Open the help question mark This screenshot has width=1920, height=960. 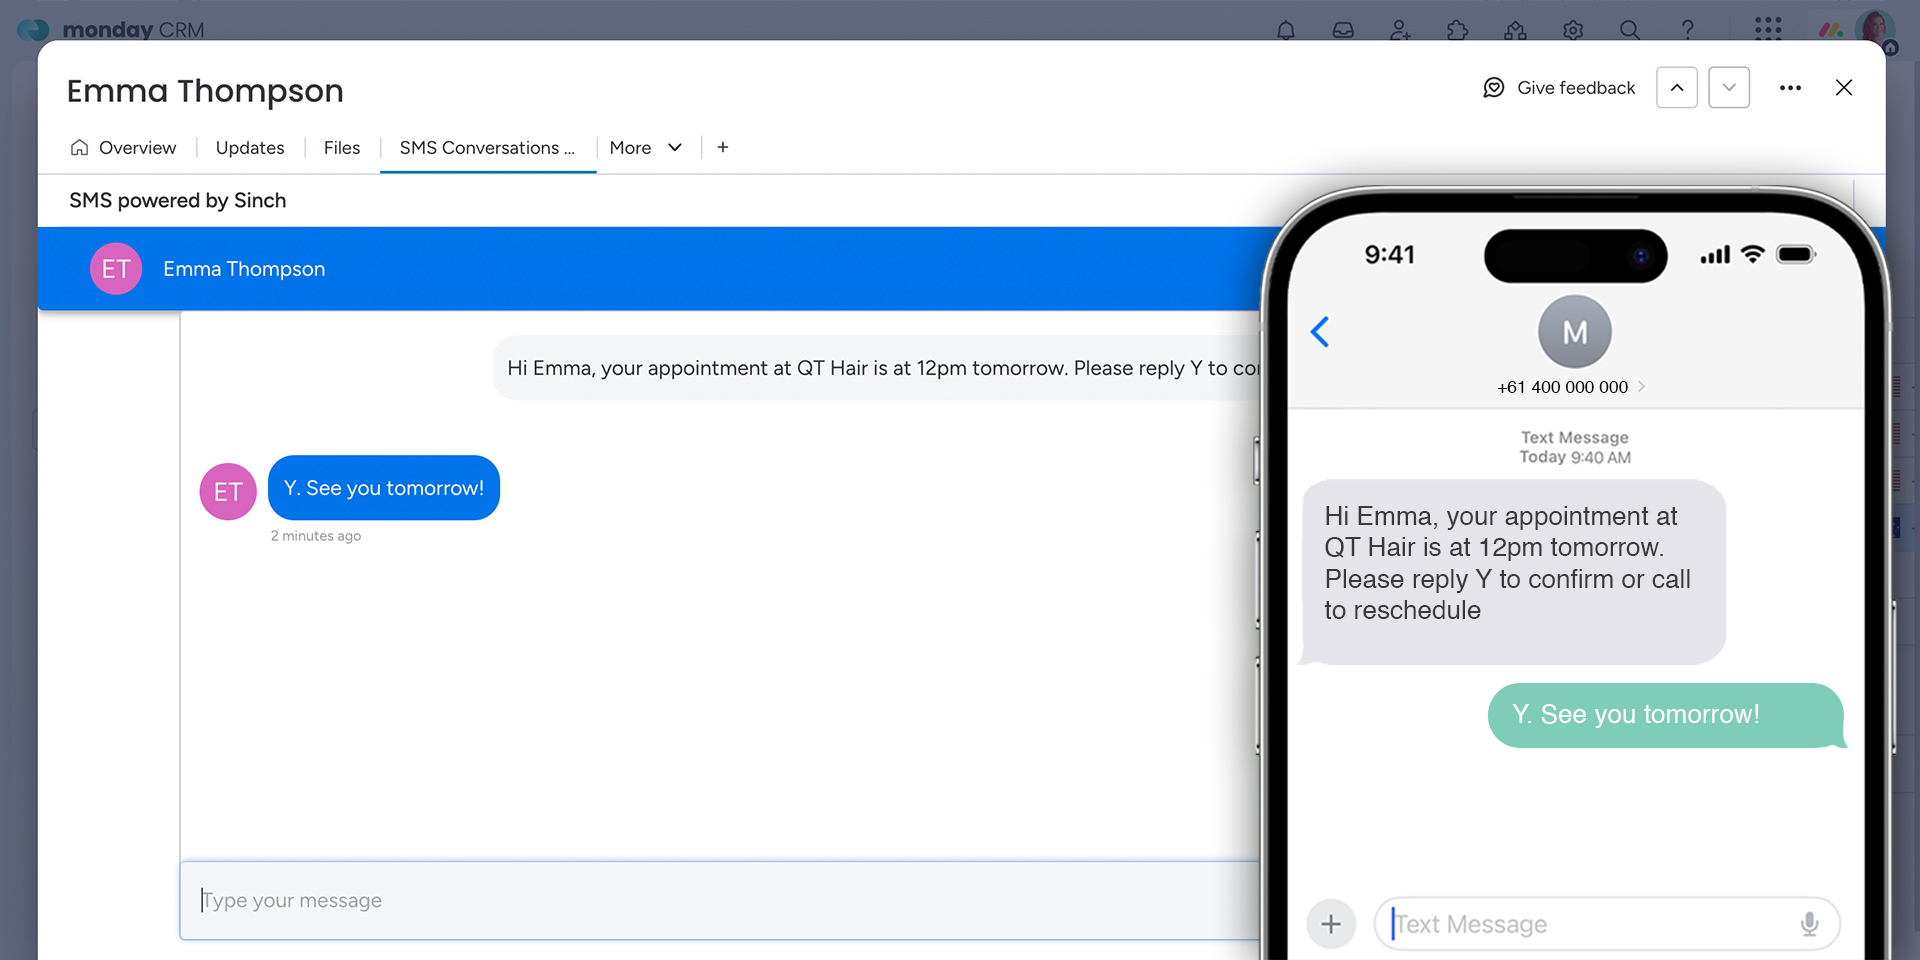[x=1688, y=30]
